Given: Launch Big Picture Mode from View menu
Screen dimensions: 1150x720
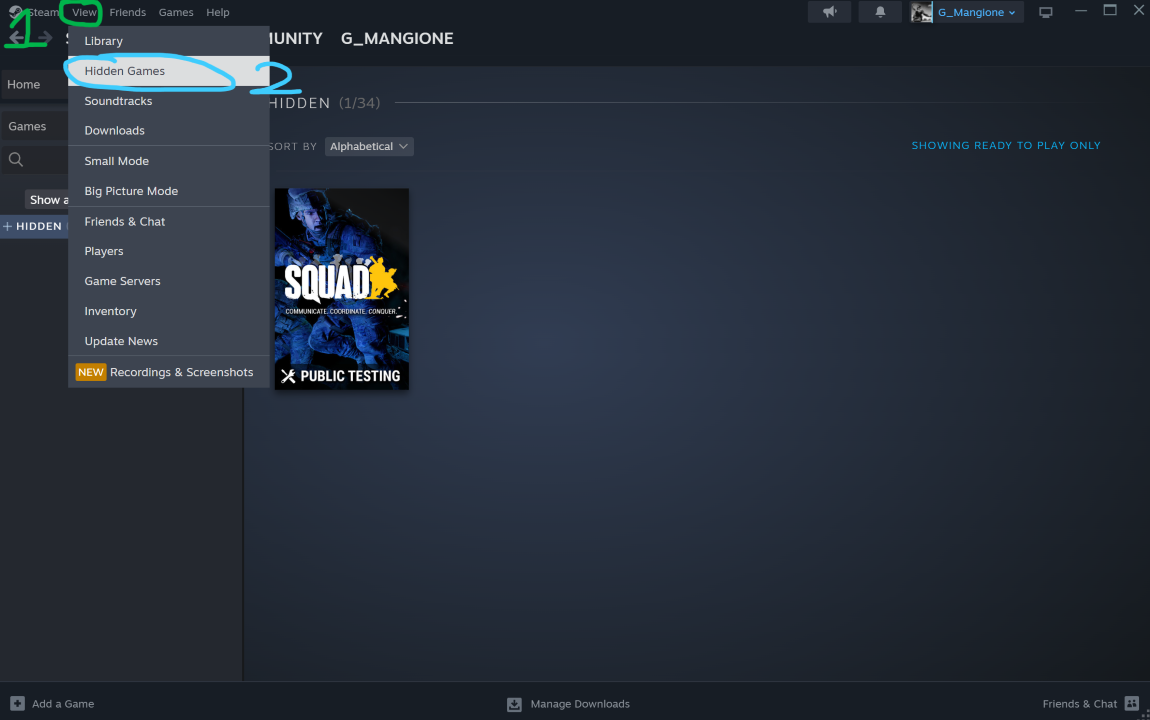Looking at the screenshot, I should tap(169, 191).
